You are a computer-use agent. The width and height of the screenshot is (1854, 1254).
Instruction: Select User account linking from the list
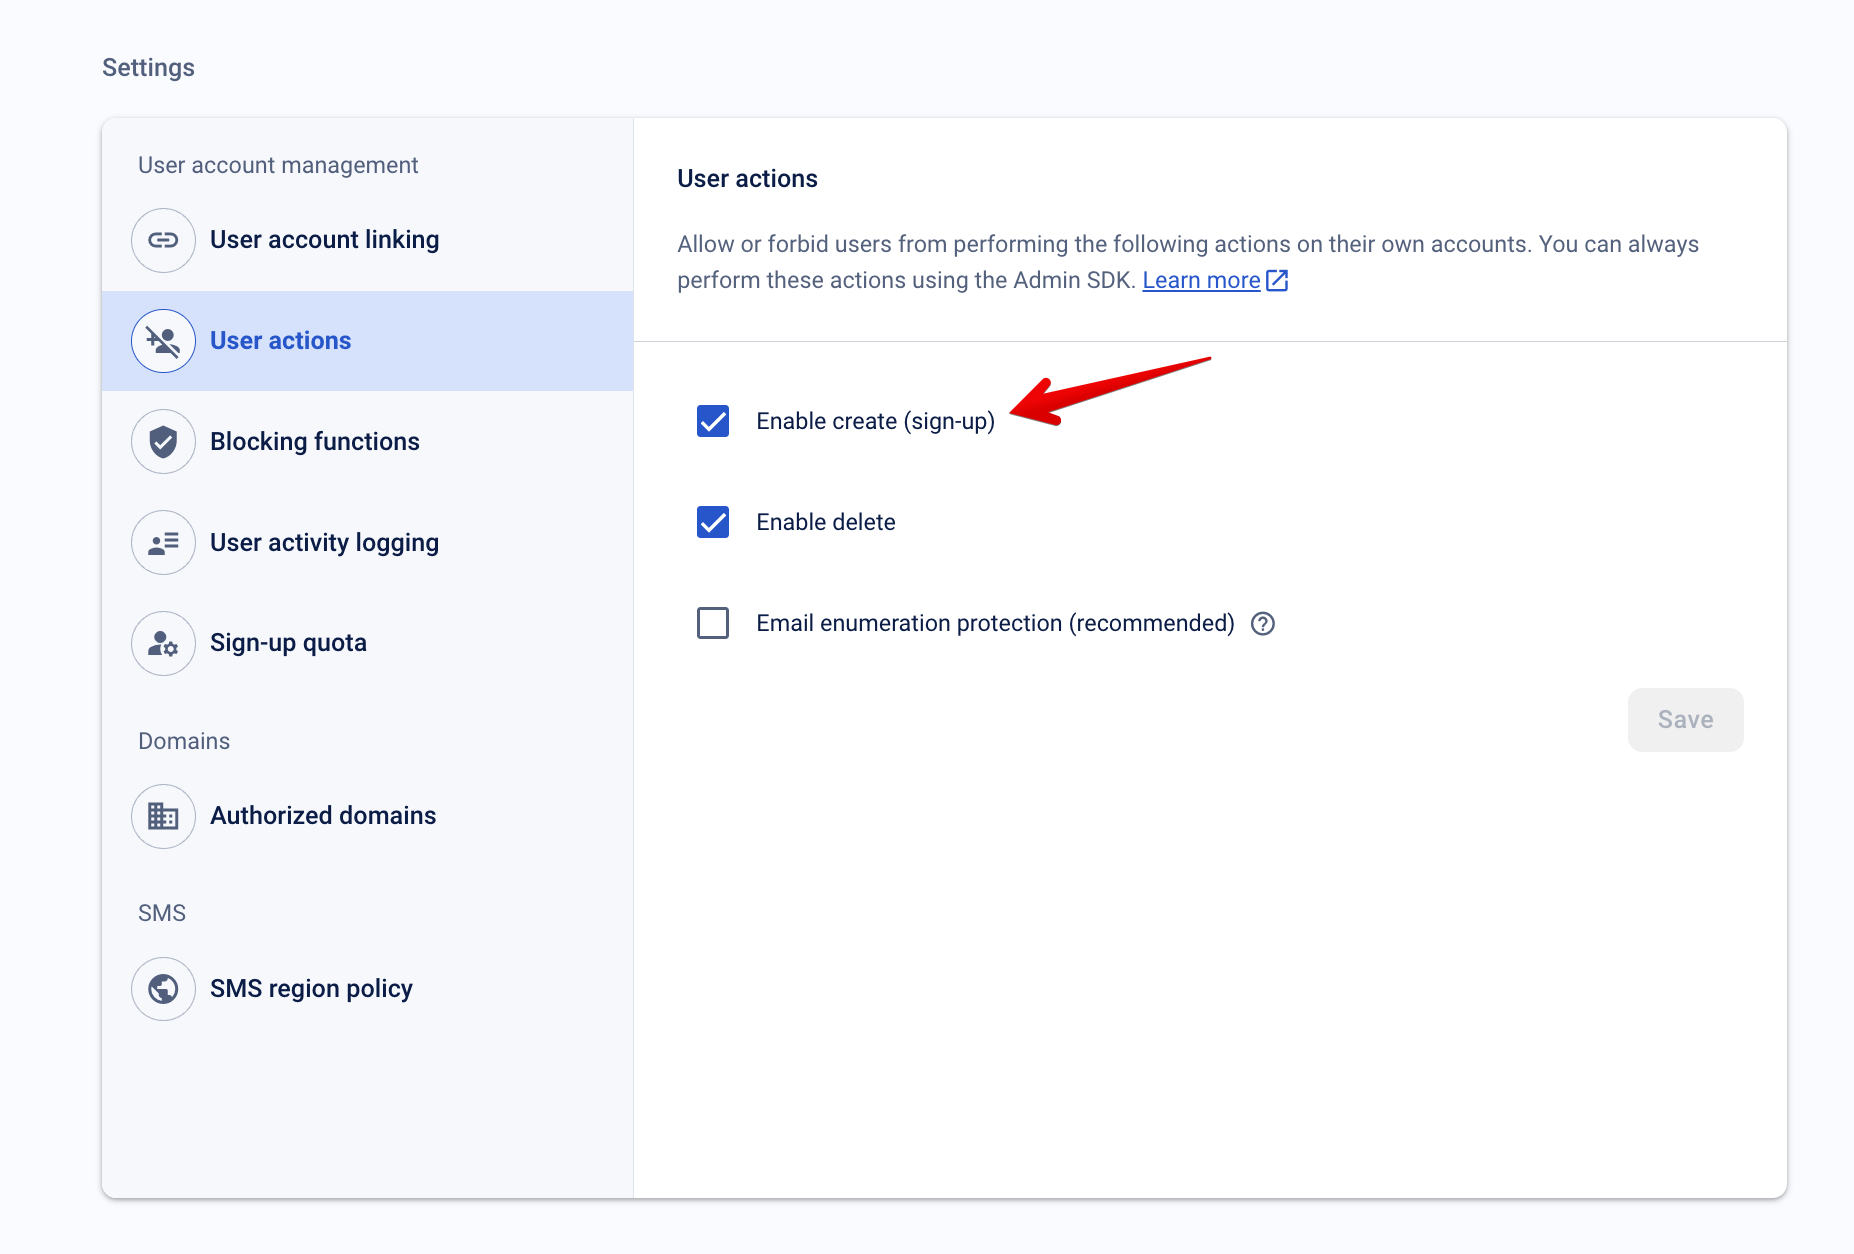pyautogui.click(x=324, y=239)
